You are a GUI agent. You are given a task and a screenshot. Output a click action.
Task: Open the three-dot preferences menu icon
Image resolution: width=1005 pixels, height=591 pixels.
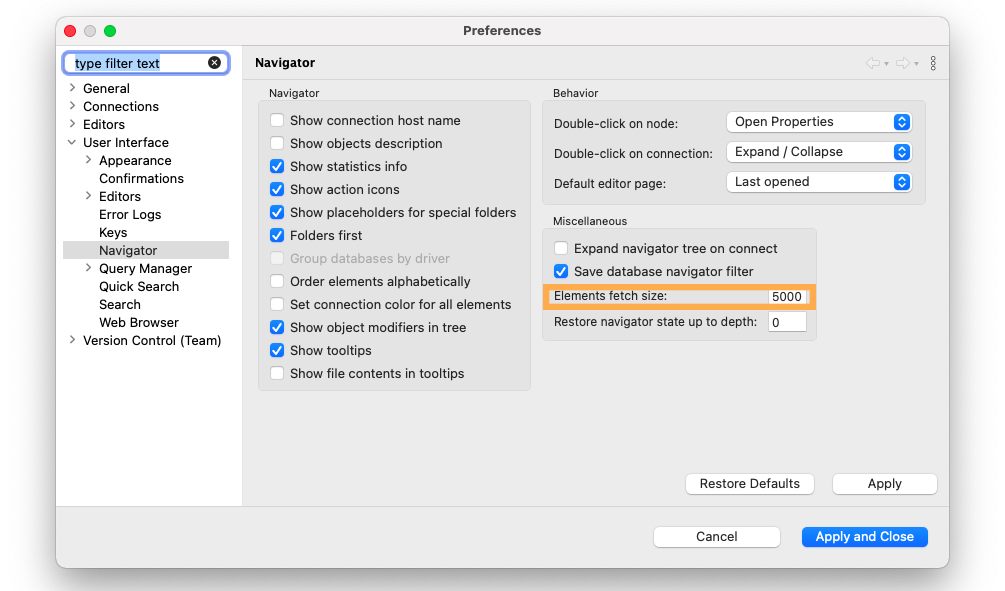point(933,63)
